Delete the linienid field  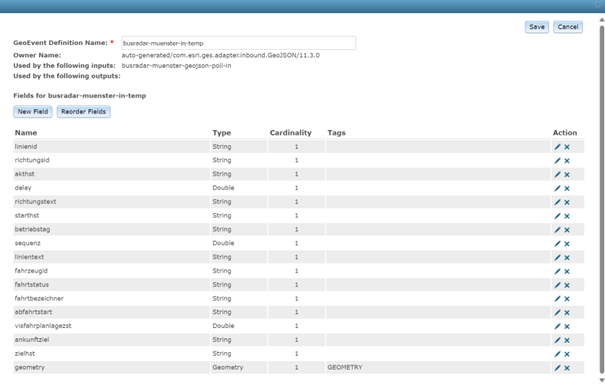tap(567, 147)
